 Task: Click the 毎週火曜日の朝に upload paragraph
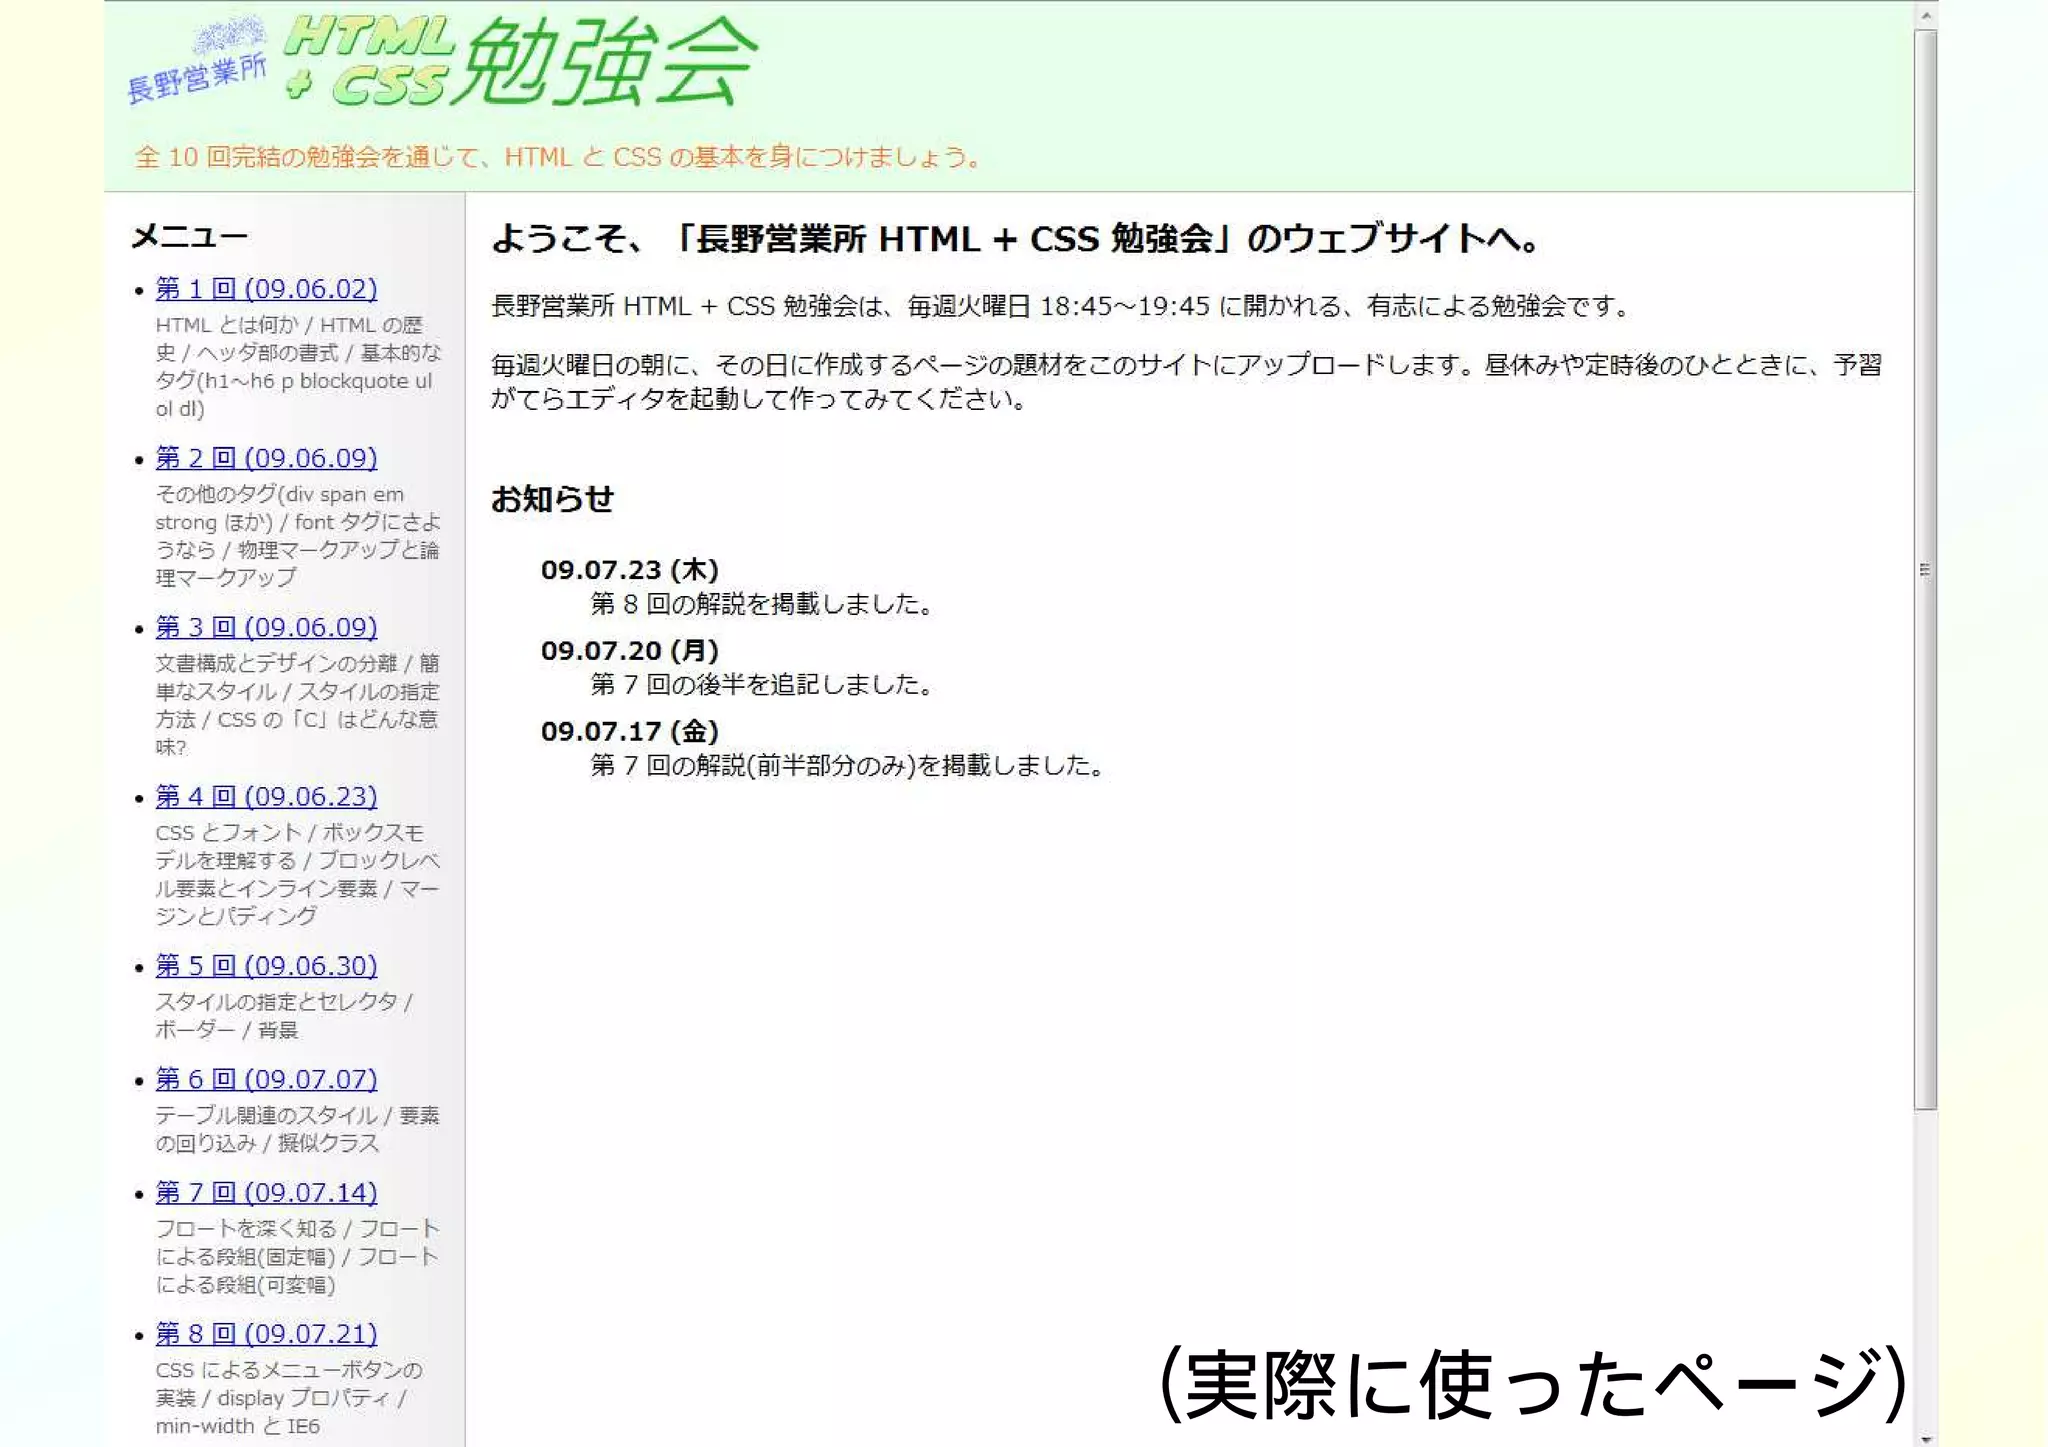(x=1186, y=382)
